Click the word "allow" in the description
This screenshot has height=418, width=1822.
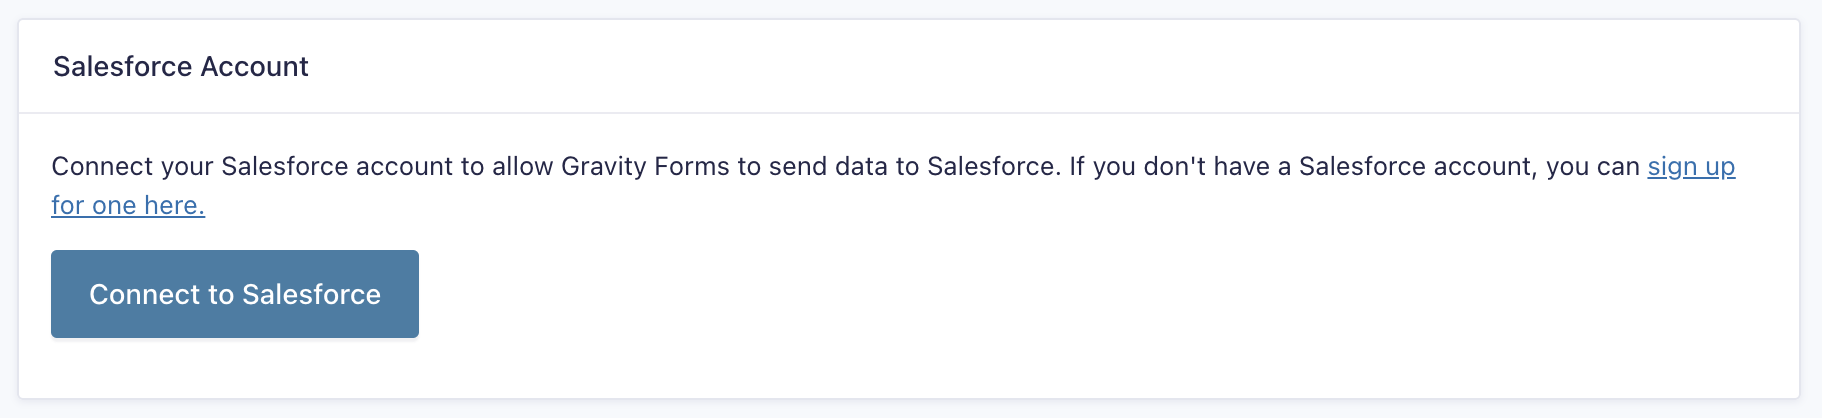(x=522, y=166)
